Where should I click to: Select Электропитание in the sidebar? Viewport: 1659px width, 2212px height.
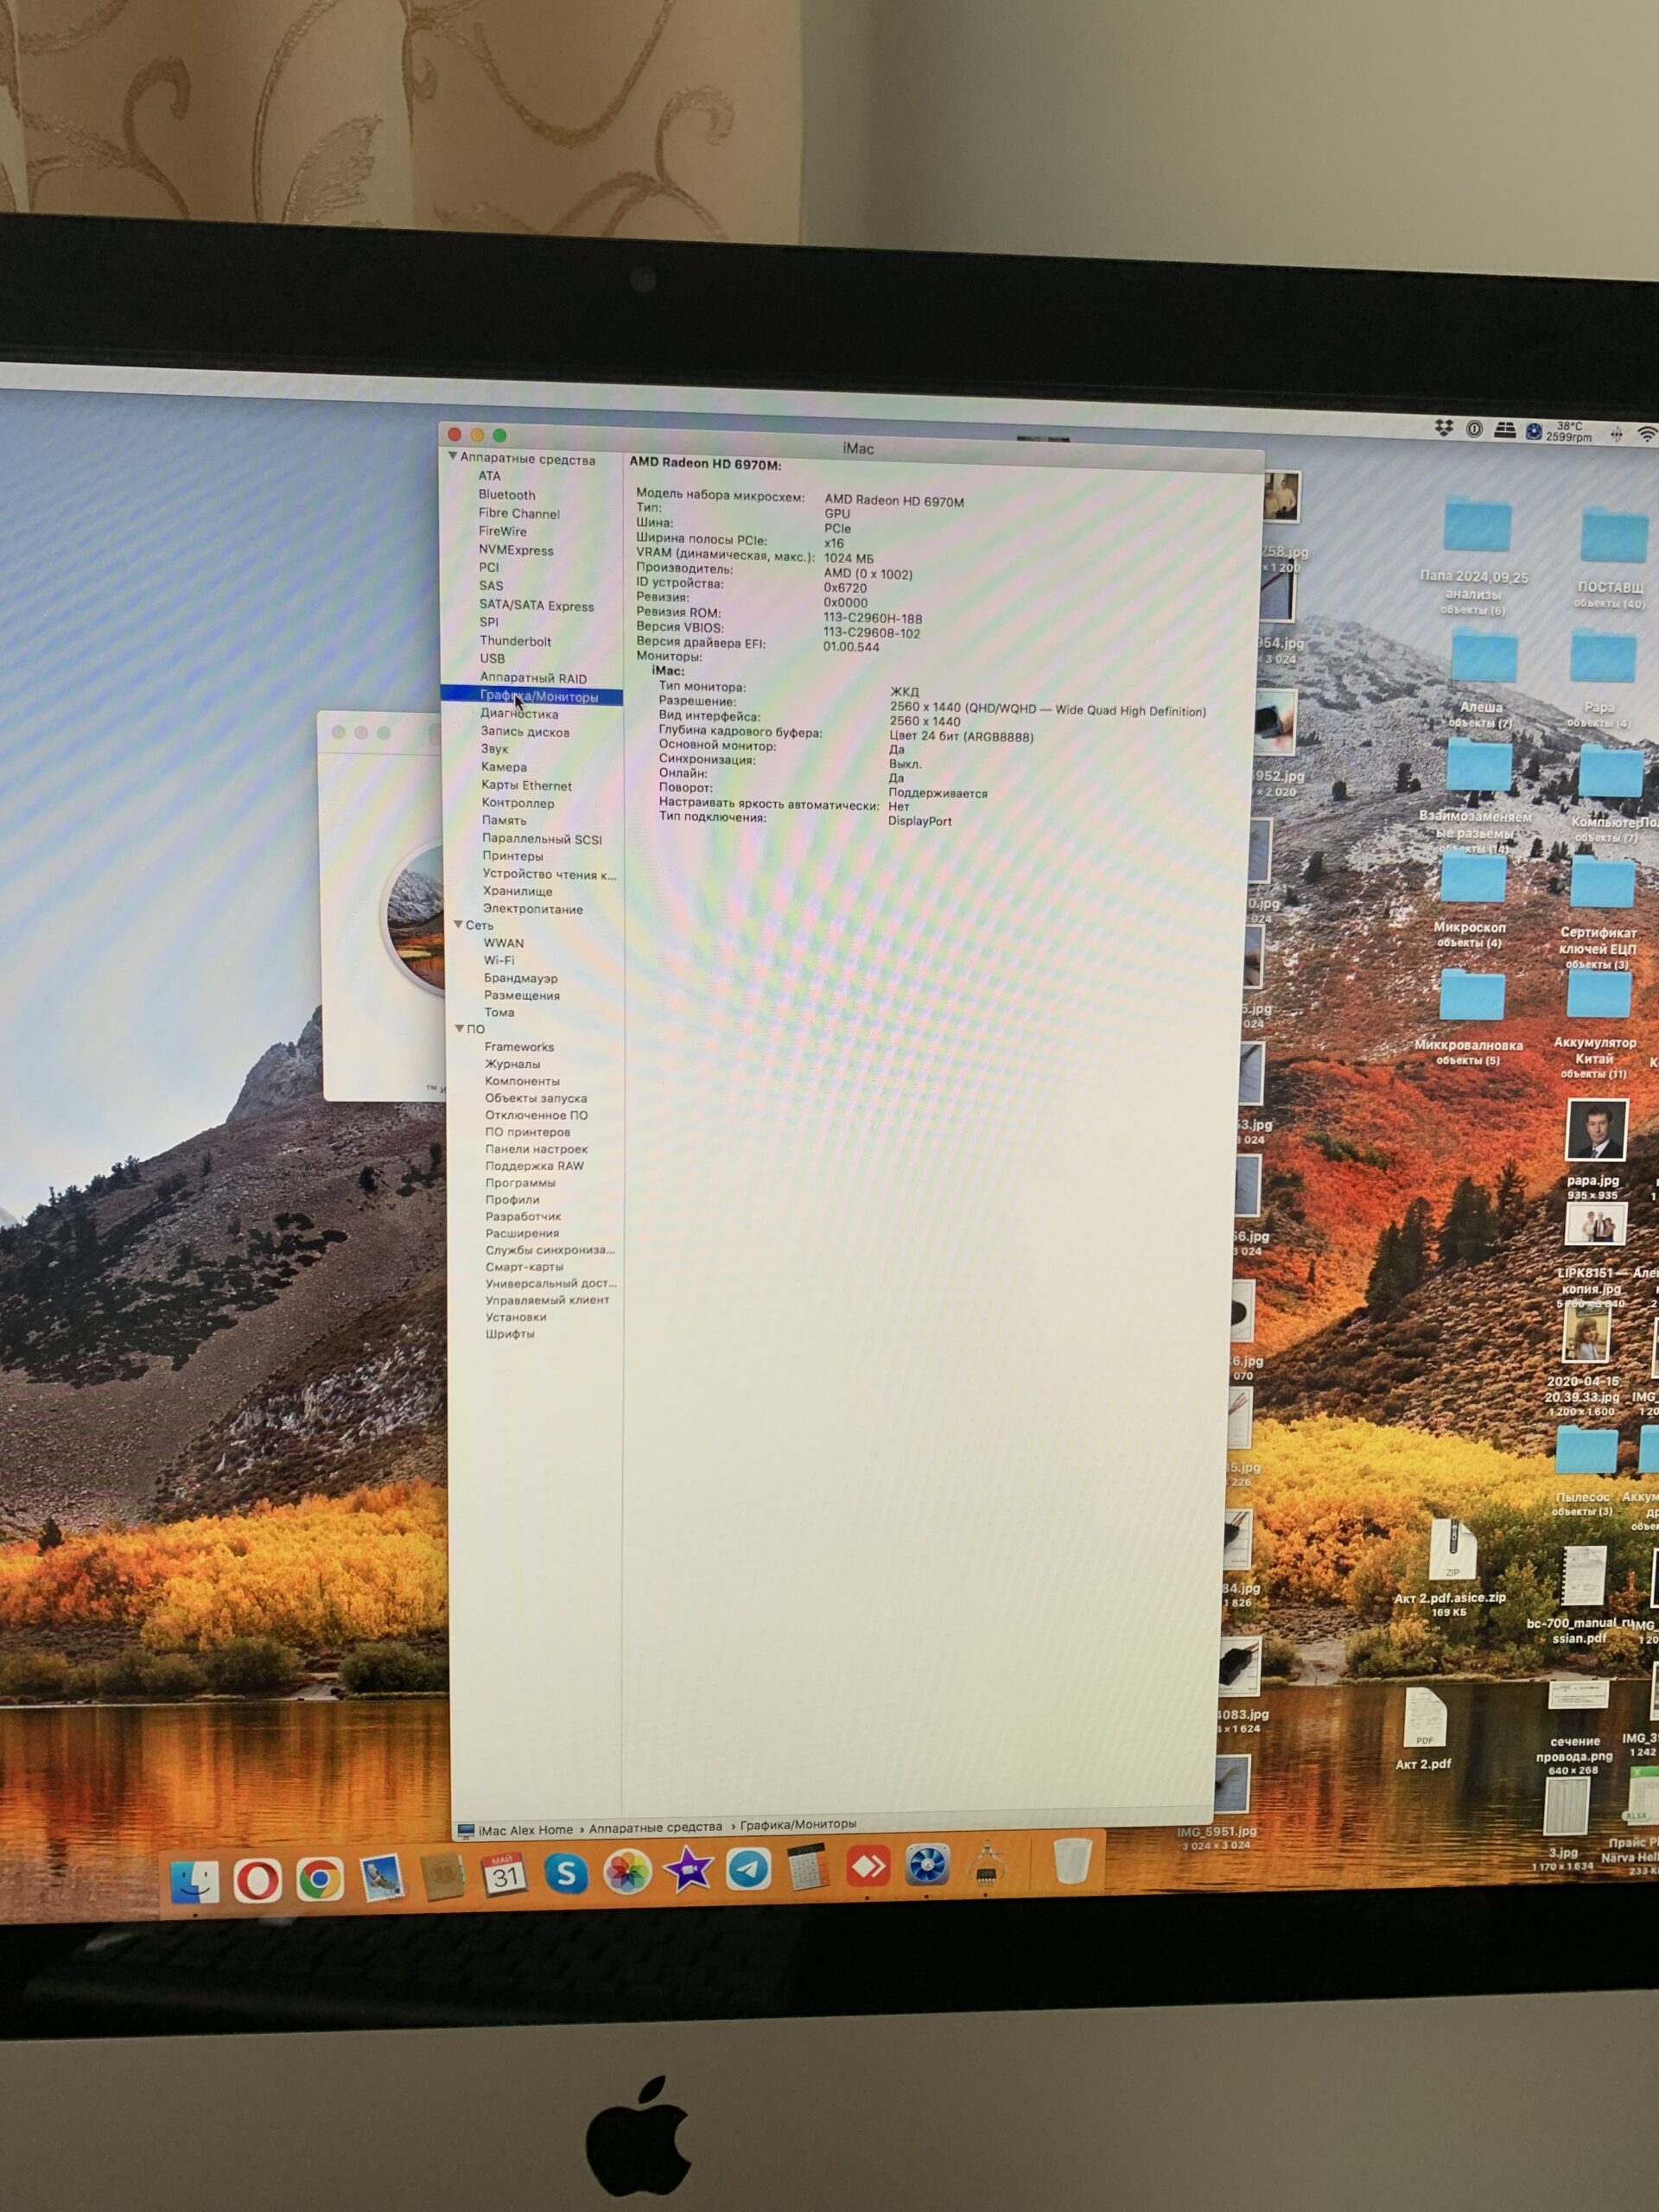tap(532, 909)
